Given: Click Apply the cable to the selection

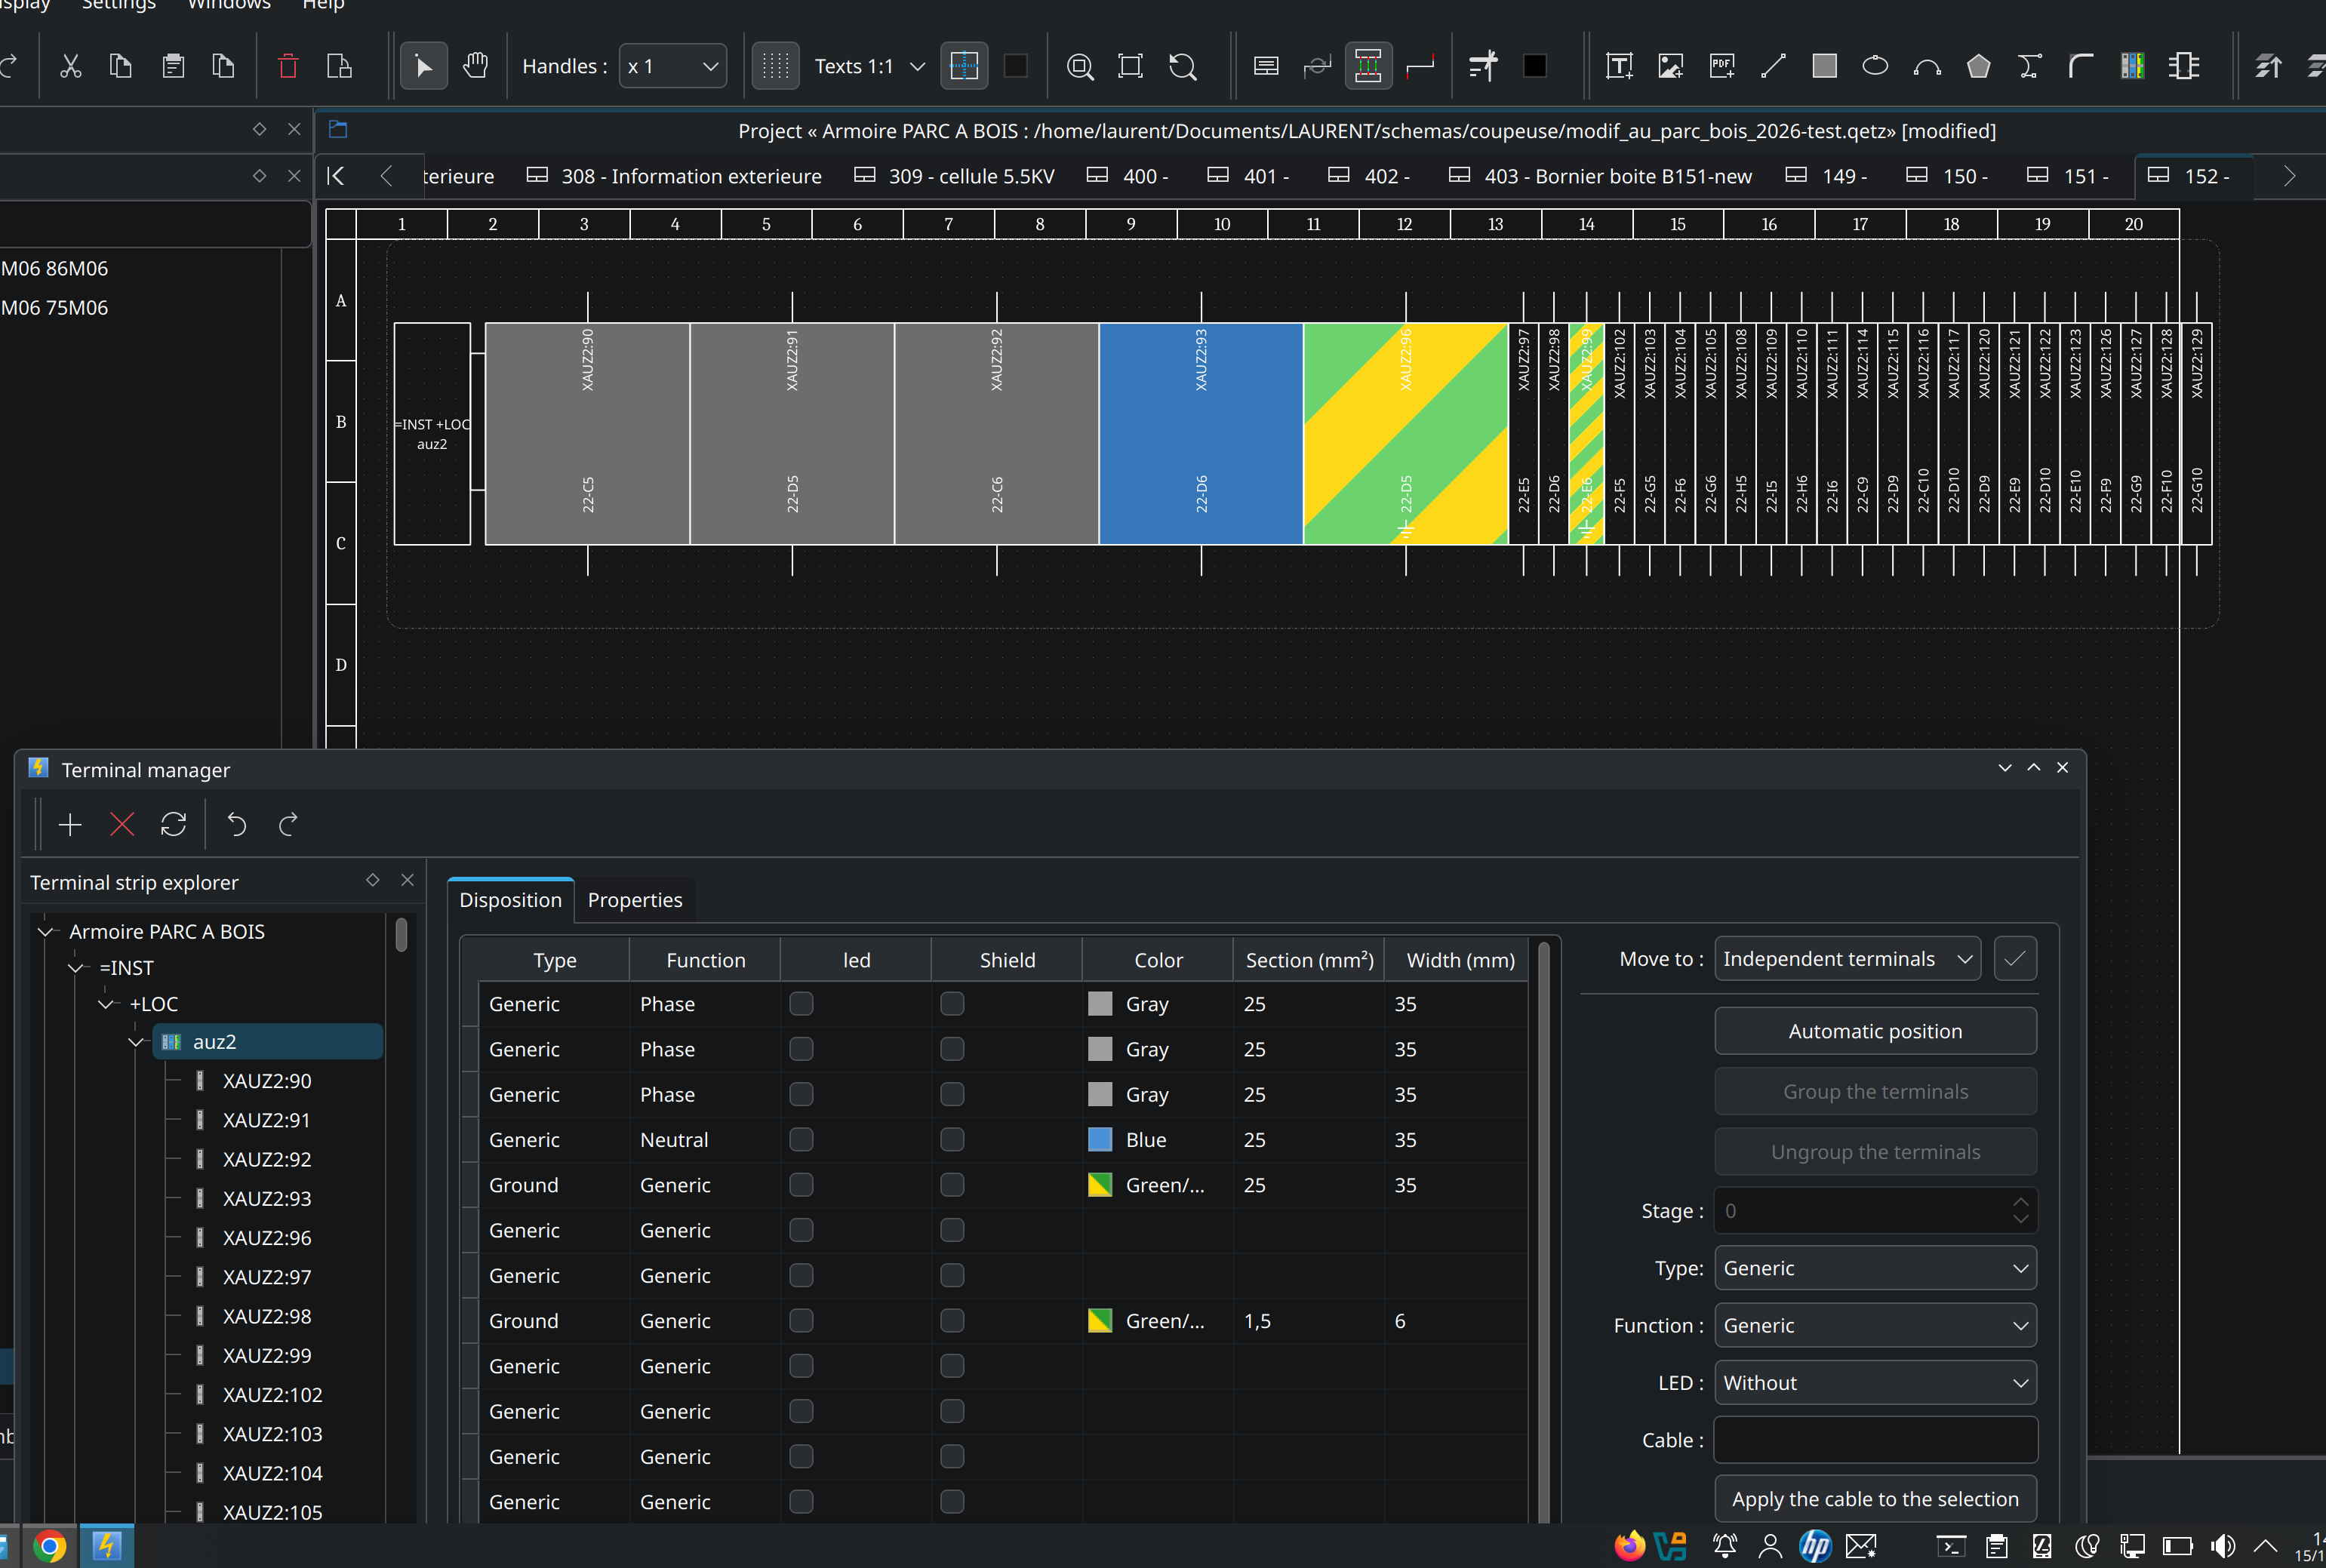Looking at the screenshot, I should point(1875,1499).
